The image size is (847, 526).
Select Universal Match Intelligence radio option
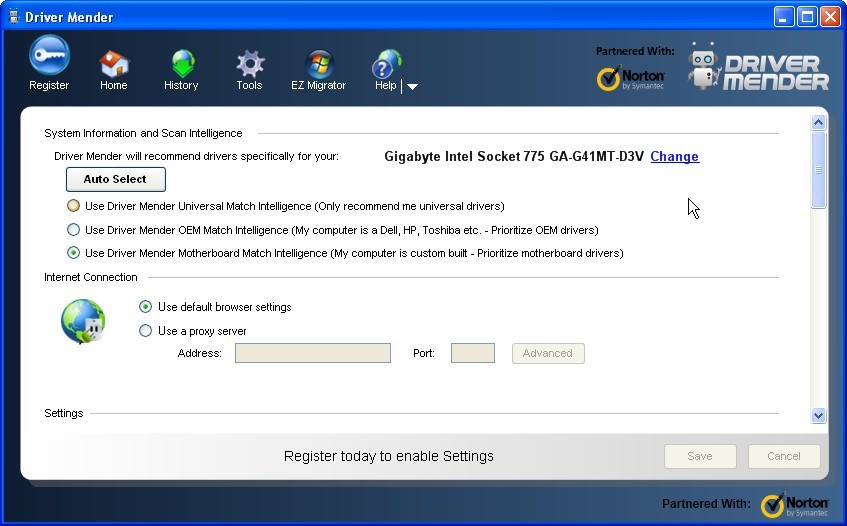click(73, 206)
